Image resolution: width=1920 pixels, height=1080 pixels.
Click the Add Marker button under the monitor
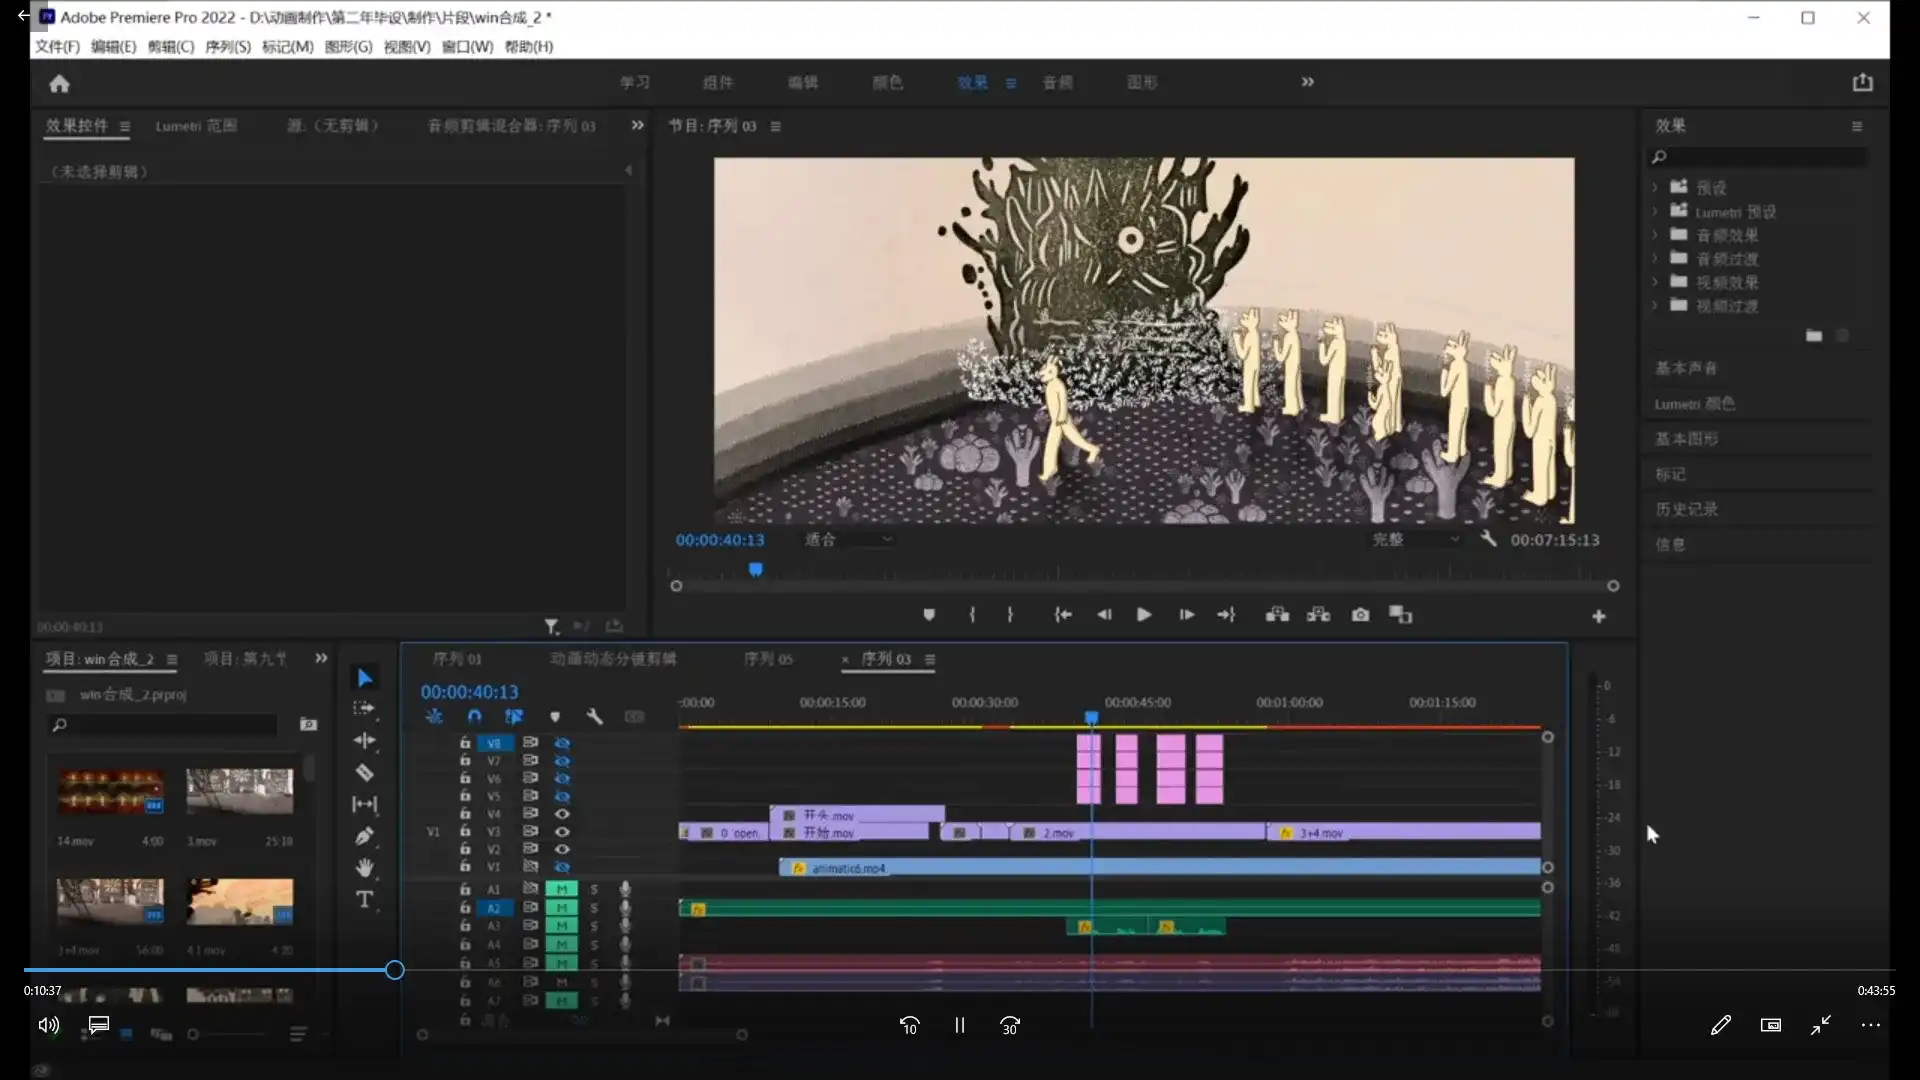tap(929, 615)
